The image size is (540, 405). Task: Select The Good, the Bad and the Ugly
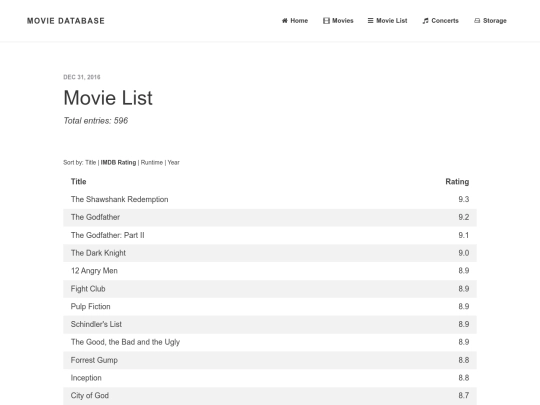(x=125, y=342)
